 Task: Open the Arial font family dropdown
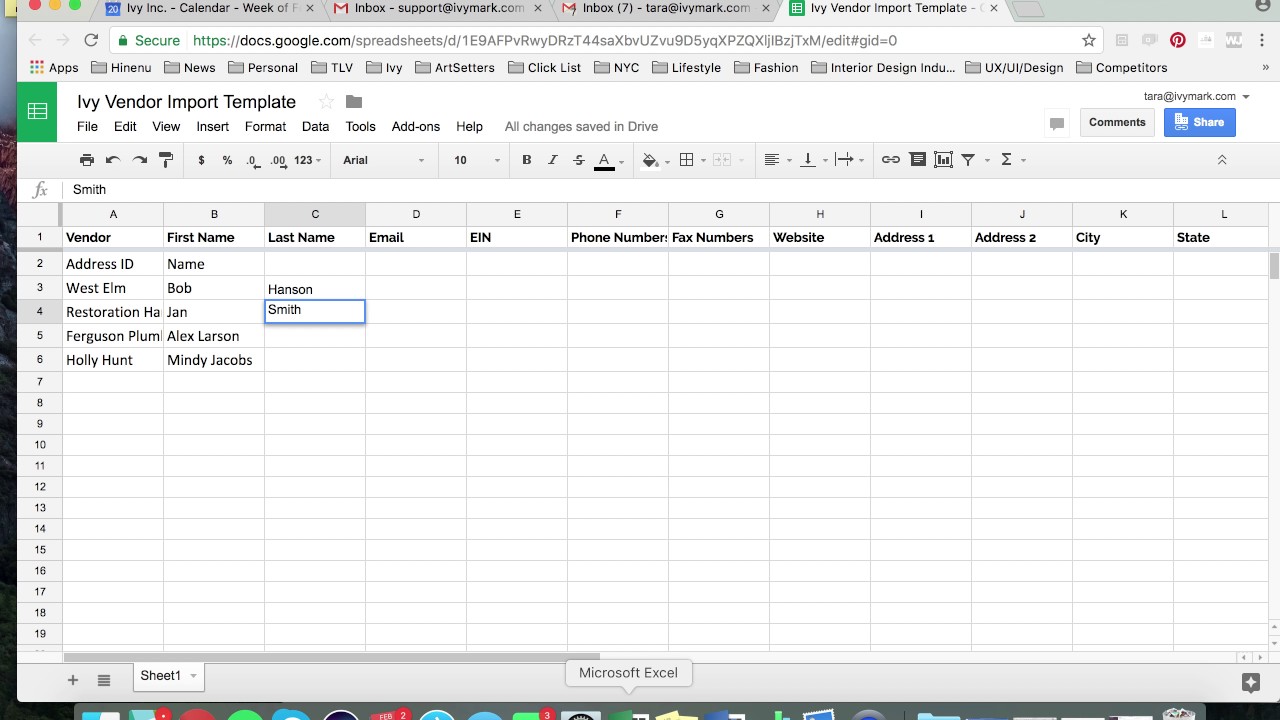tap(384, 160)
